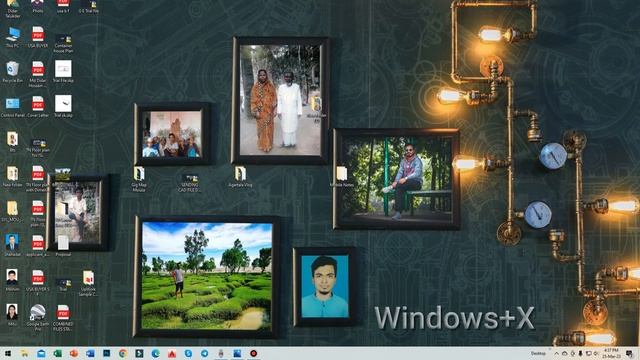
Task: Select the Cover Letter PDF file
Action: point(38,107)
